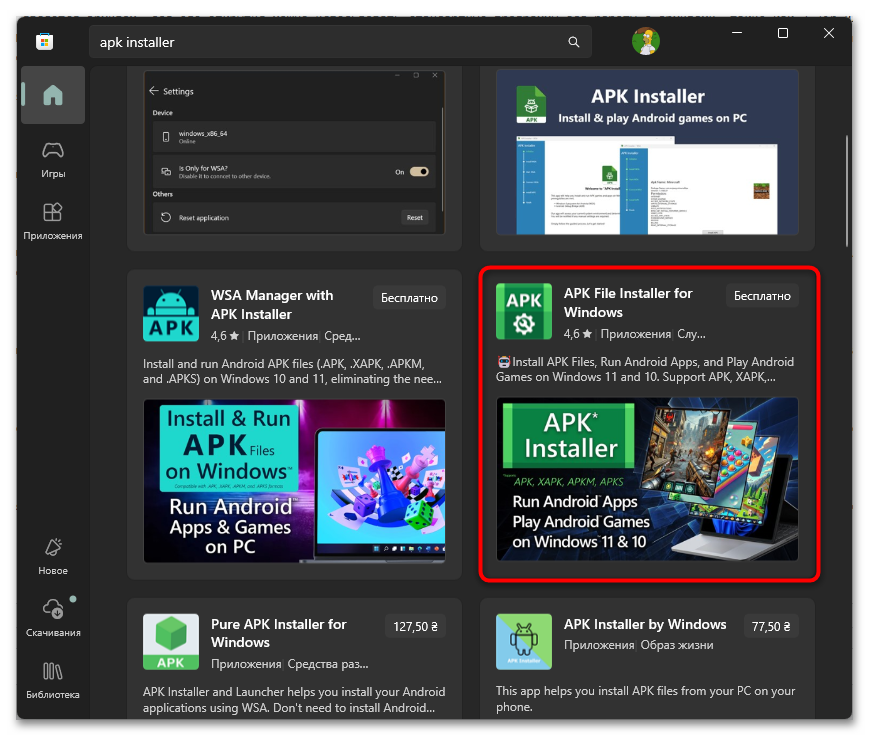This screenshot has height=736, width=869.
Task: Click the WSA Manager description text
Action: [293, 371]
